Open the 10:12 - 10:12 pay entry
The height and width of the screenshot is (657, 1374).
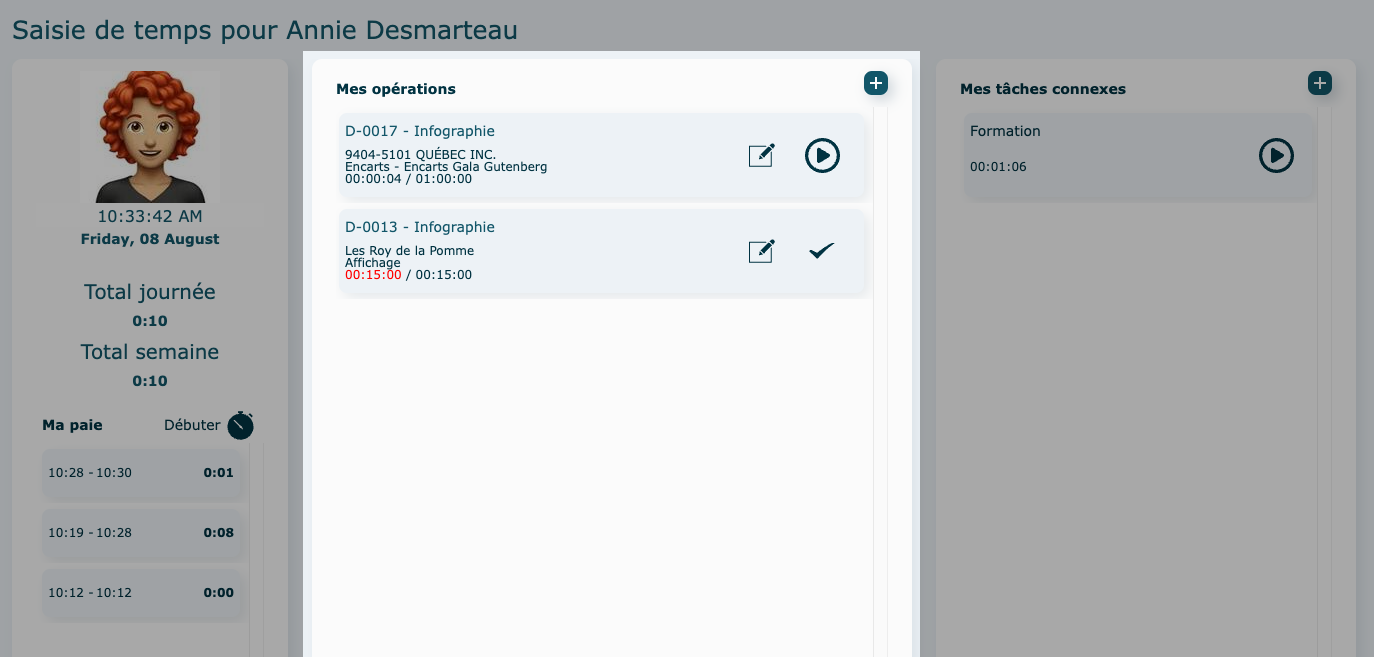(x=140, y=593)
